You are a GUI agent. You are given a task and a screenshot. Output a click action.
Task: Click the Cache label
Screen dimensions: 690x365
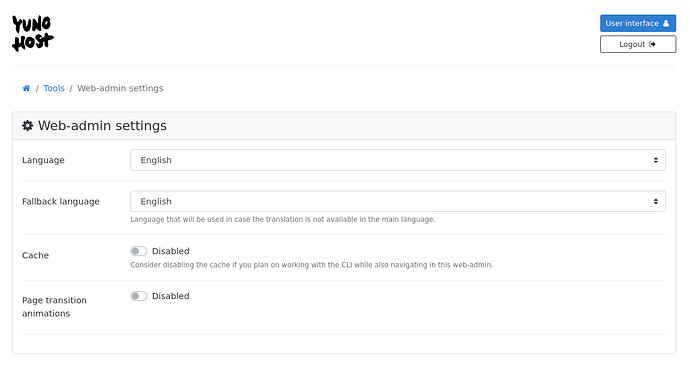[35, 255]
